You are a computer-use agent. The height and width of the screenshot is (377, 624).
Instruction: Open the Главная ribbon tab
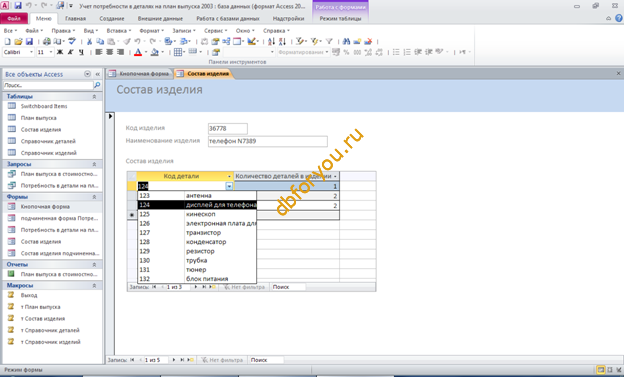click(75, 19)
